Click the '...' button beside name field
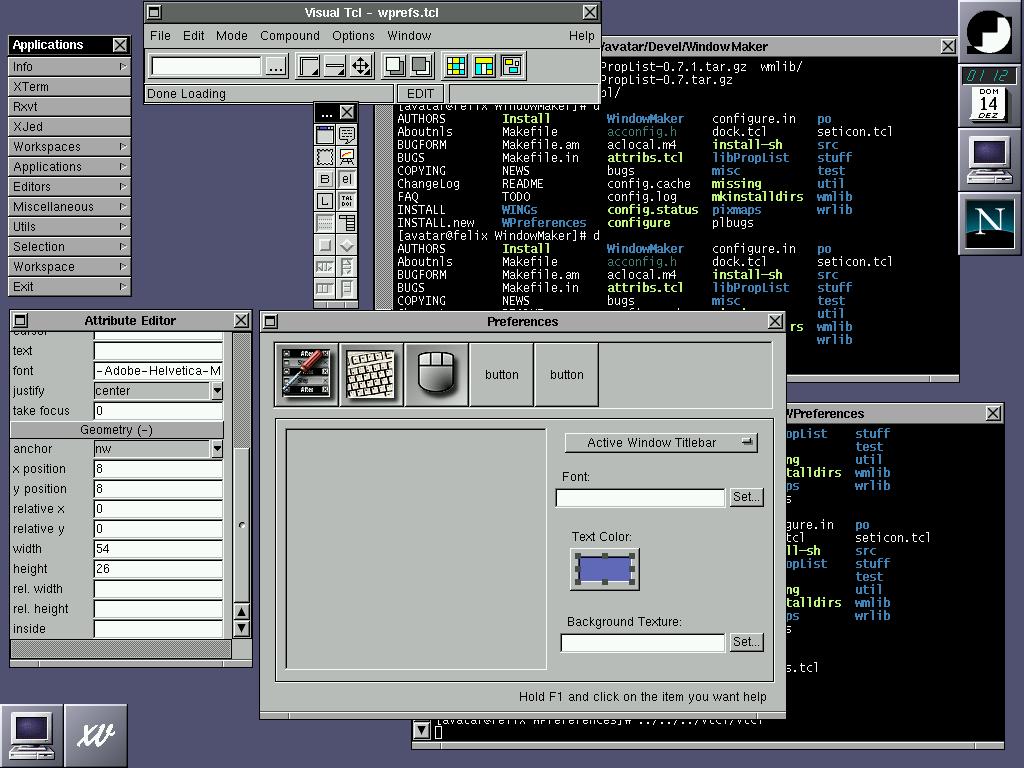The width and height of the screenshot is (1024, 768). (276, 67)
